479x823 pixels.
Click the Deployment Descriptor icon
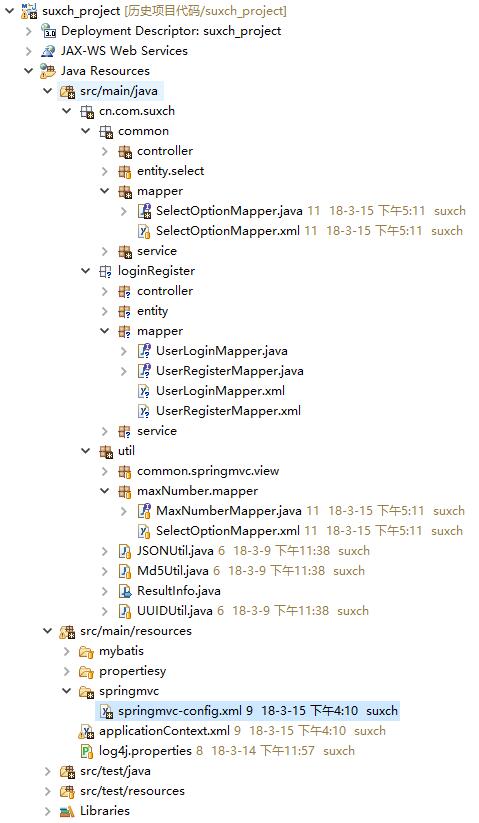[48, 31]
